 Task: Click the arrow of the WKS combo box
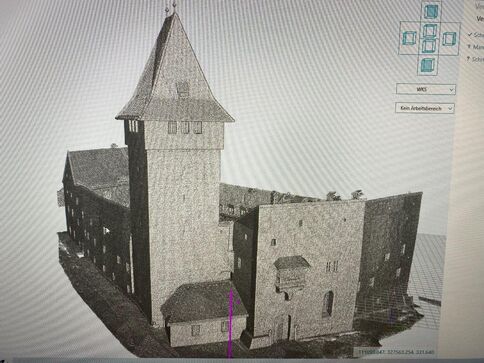coord(451,90)
